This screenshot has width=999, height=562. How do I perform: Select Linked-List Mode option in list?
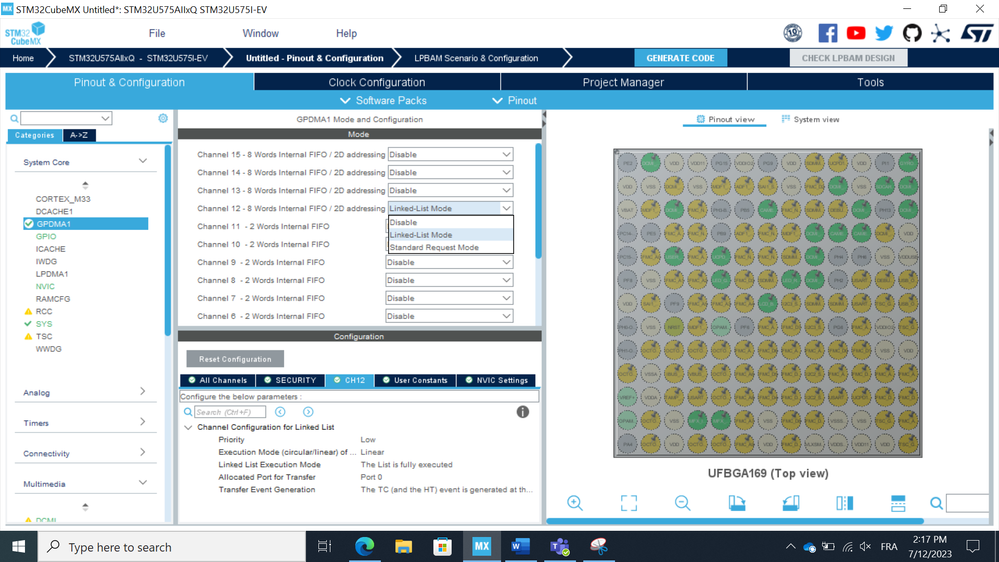pos(450,234)
